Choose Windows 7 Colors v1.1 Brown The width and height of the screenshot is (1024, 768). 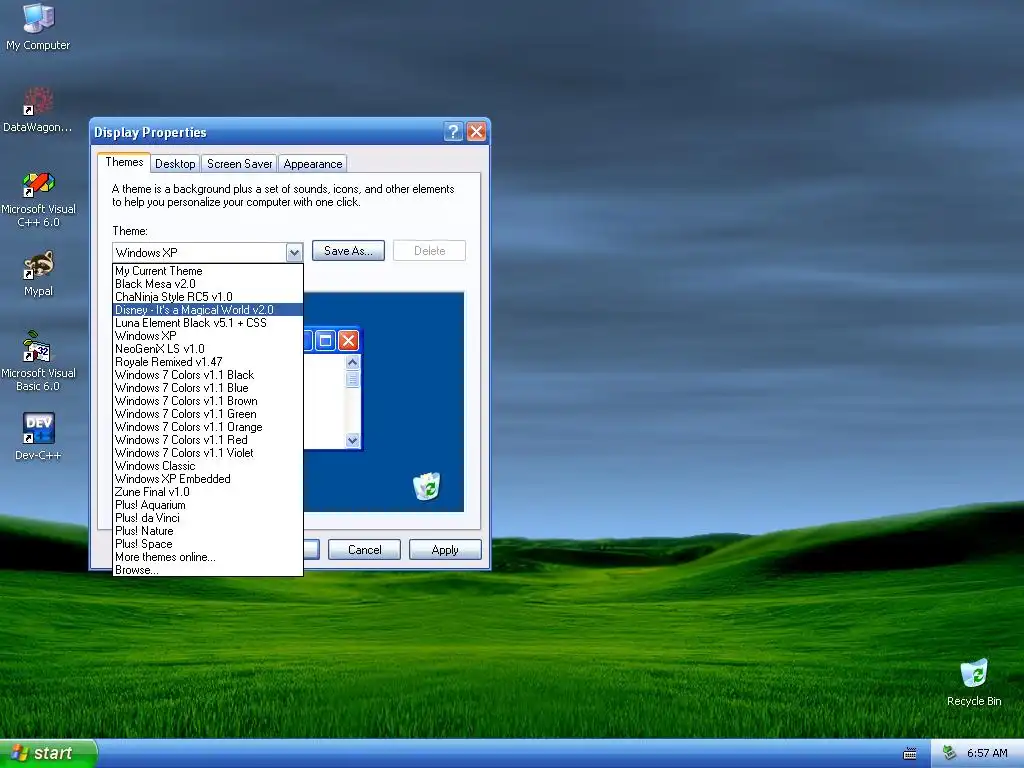coord(208,401)
